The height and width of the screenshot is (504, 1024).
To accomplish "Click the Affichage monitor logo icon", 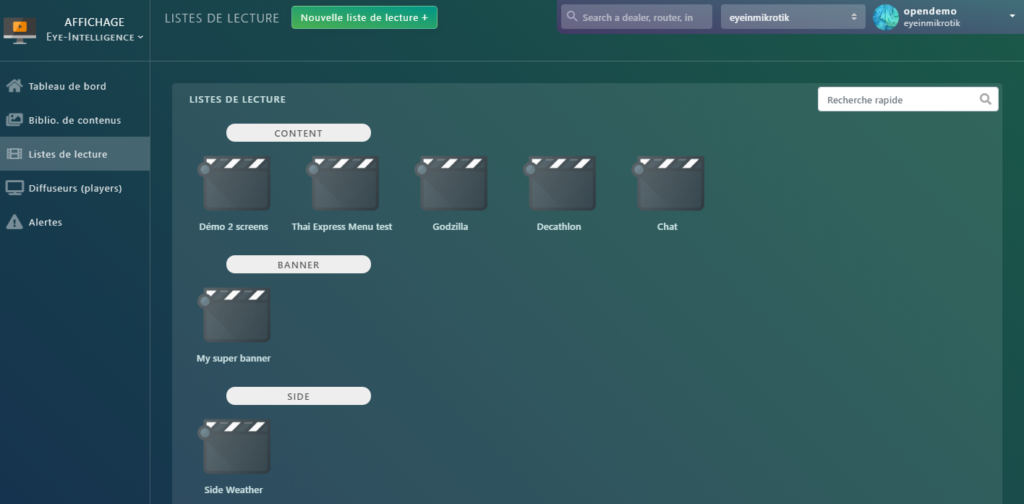I will (x=16, y=29).
